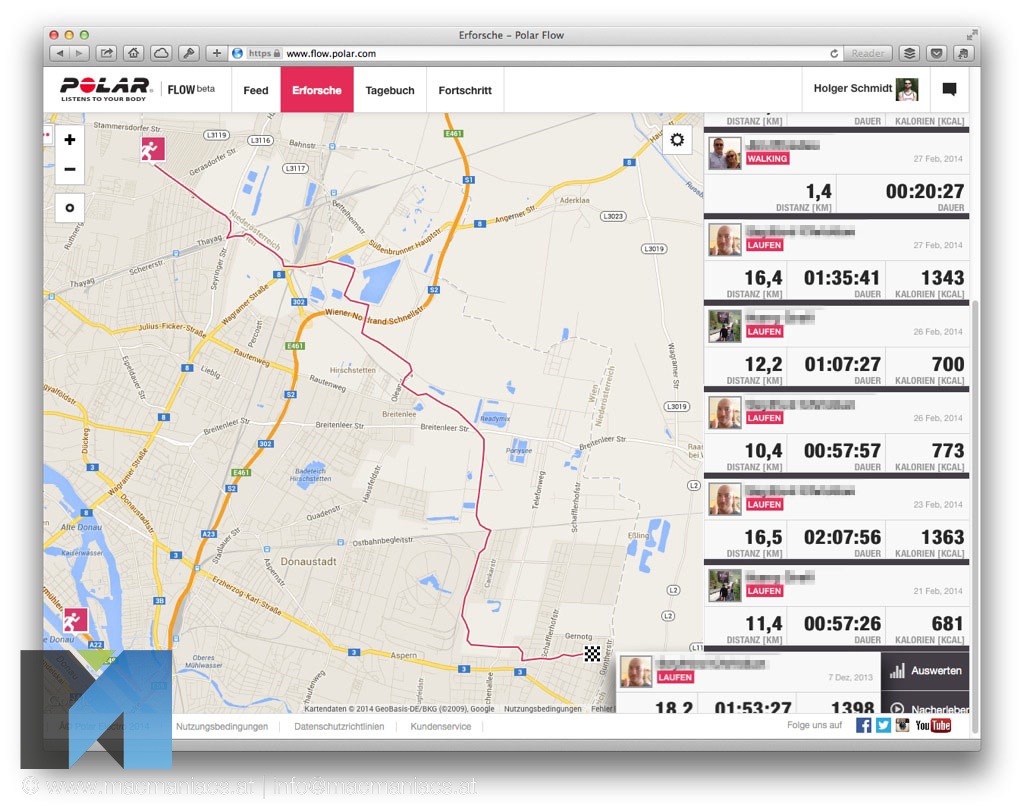Image resolution: width=1024 pixels, height=811 pixels.
Task: Reload the page
Action: tap(834, 54)
